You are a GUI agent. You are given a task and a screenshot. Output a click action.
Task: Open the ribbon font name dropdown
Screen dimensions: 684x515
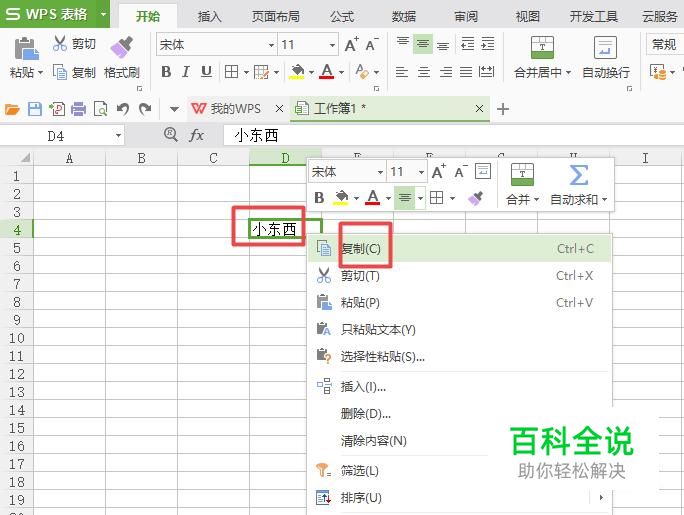pos(271,45)
